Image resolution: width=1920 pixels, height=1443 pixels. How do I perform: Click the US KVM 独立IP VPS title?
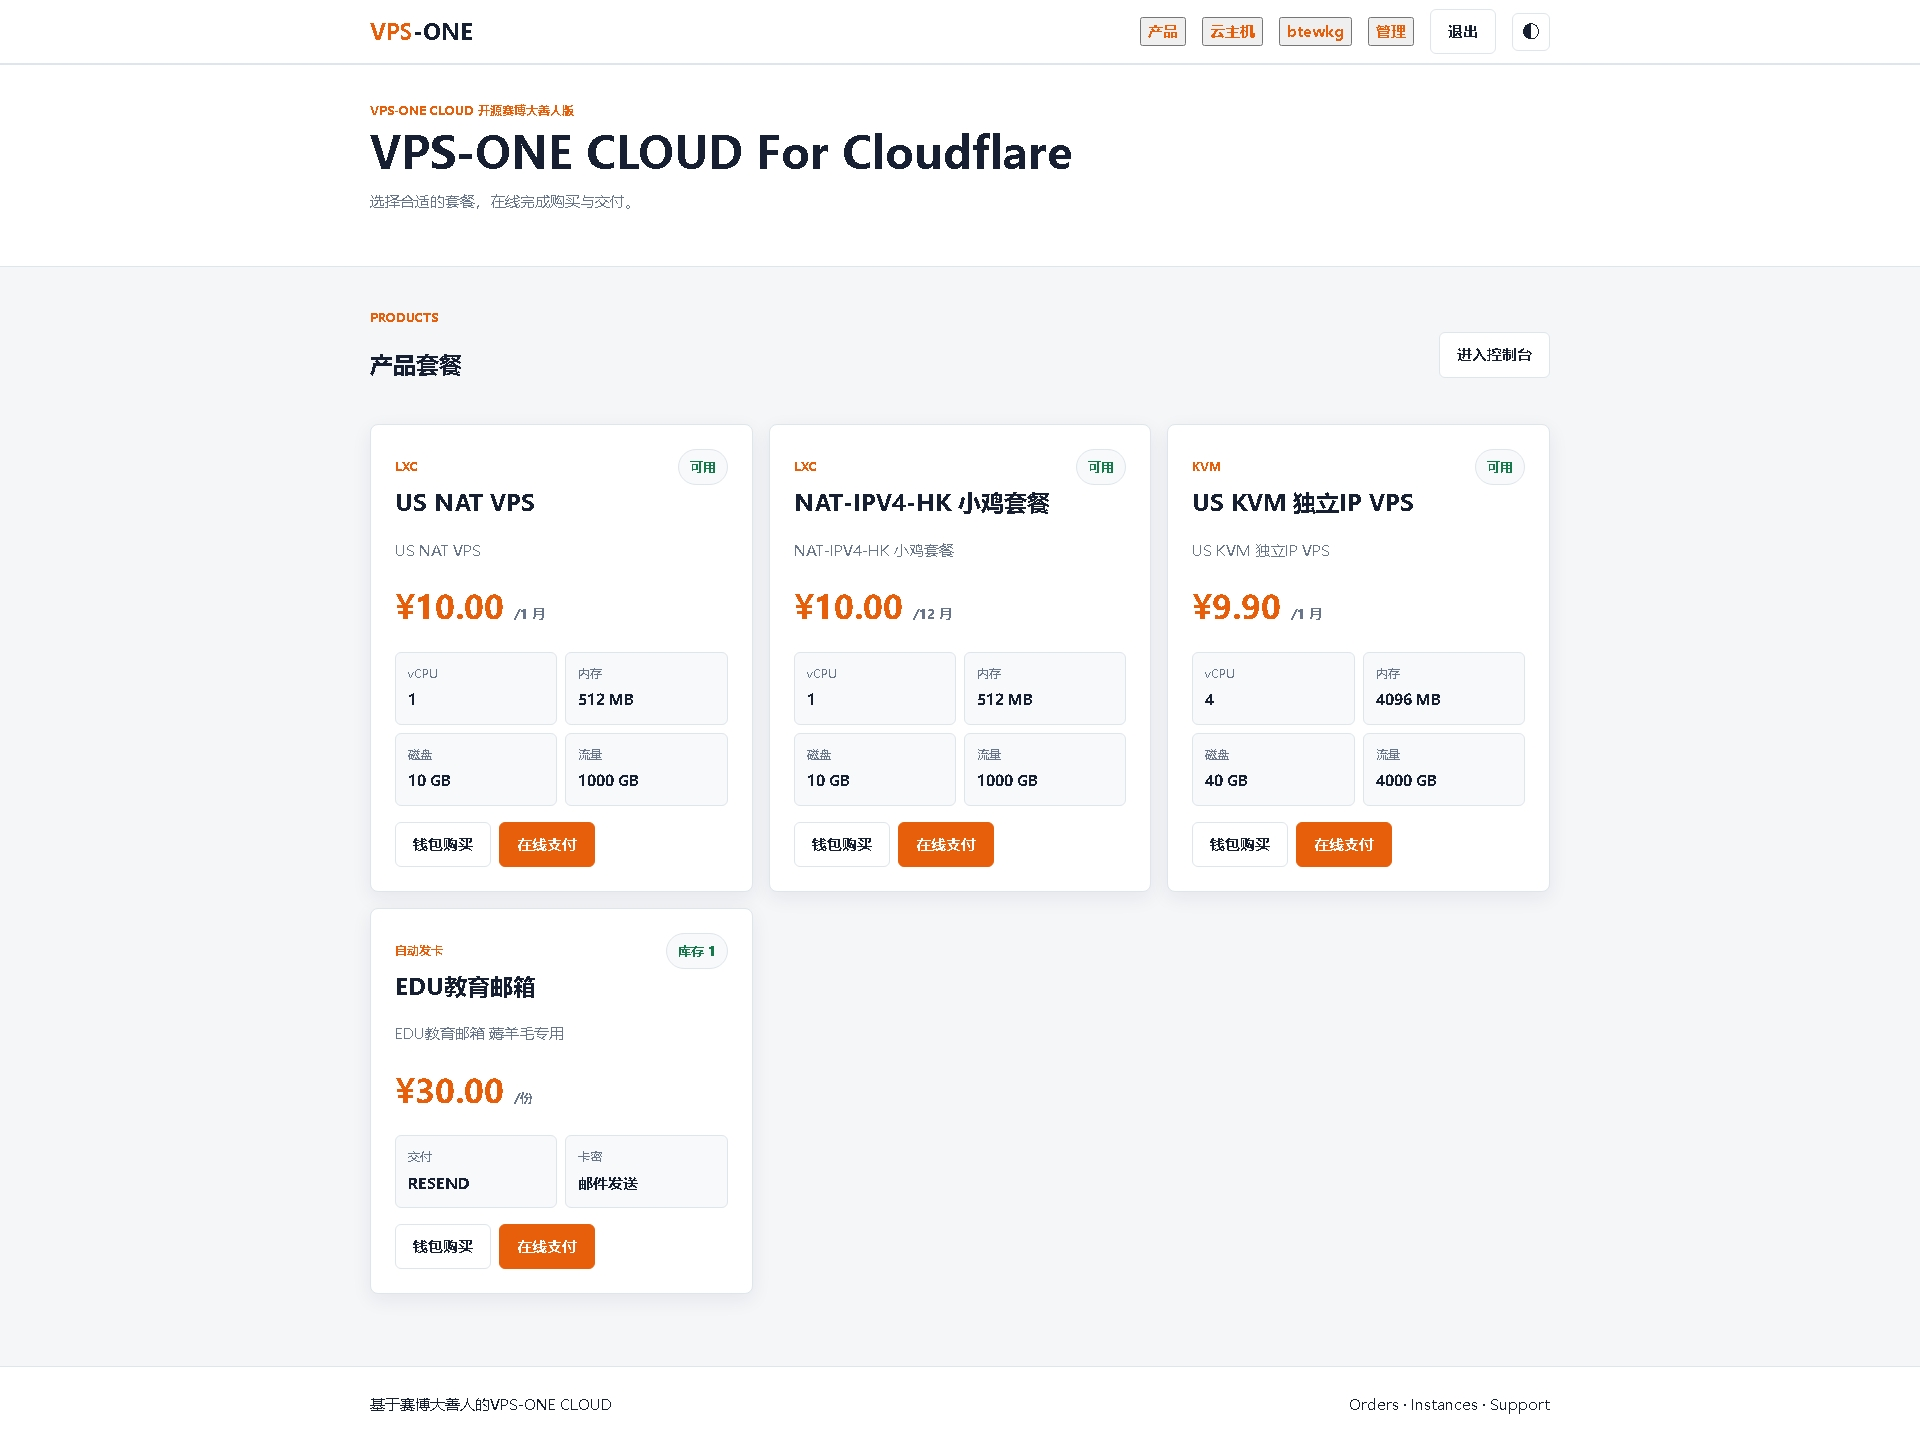(x=1302, y=503)
